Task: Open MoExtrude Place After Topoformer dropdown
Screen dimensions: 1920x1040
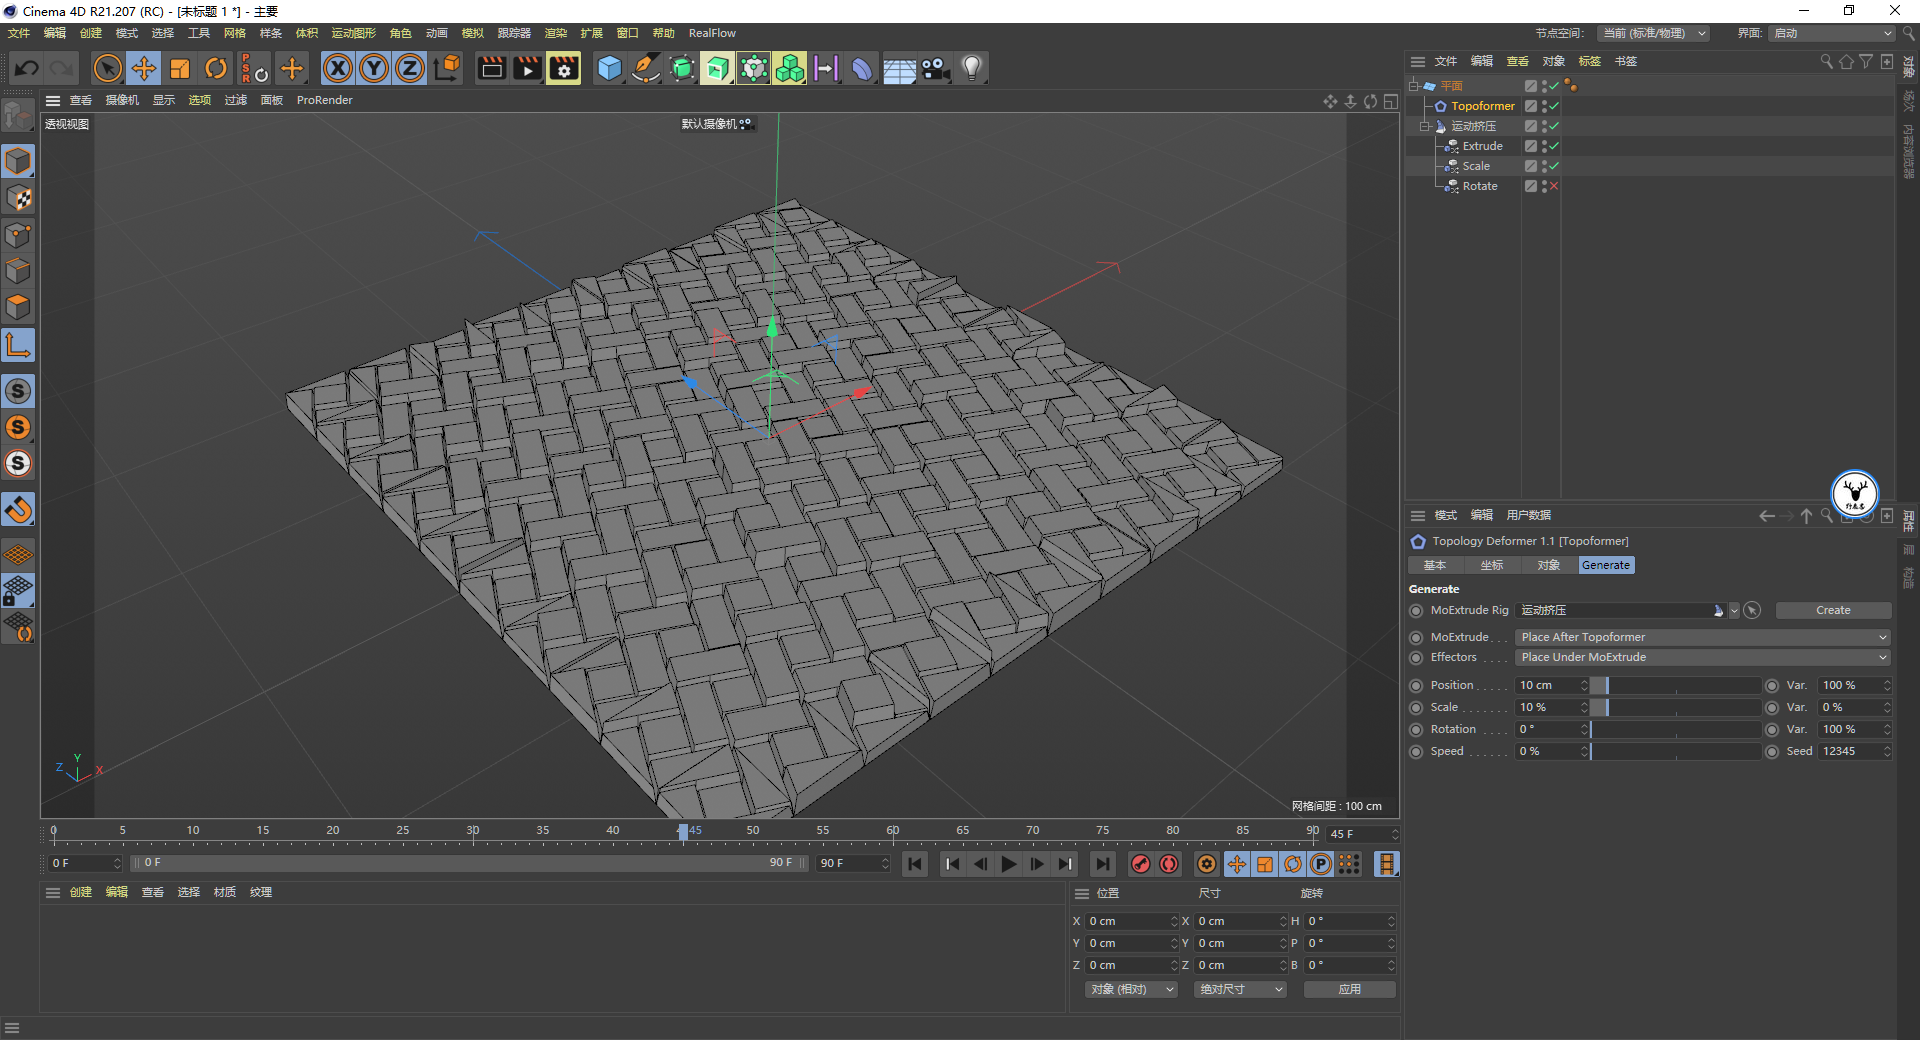Action: (1703, 637)
